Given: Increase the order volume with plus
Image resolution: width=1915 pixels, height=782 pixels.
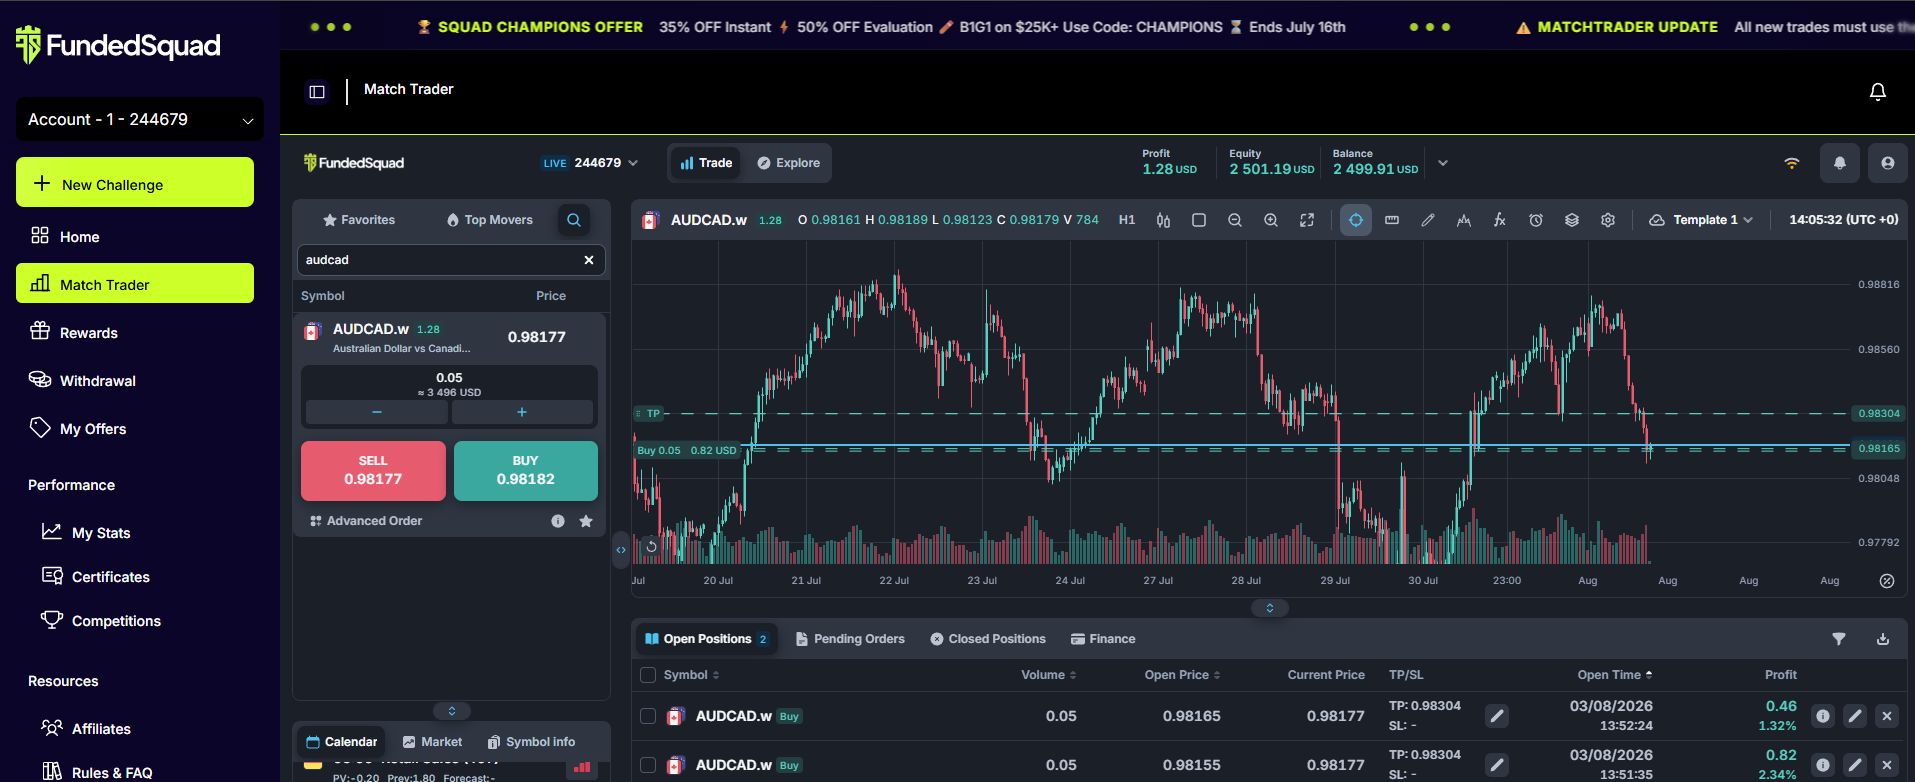Looking at the screenshot, I should [521, 412].
